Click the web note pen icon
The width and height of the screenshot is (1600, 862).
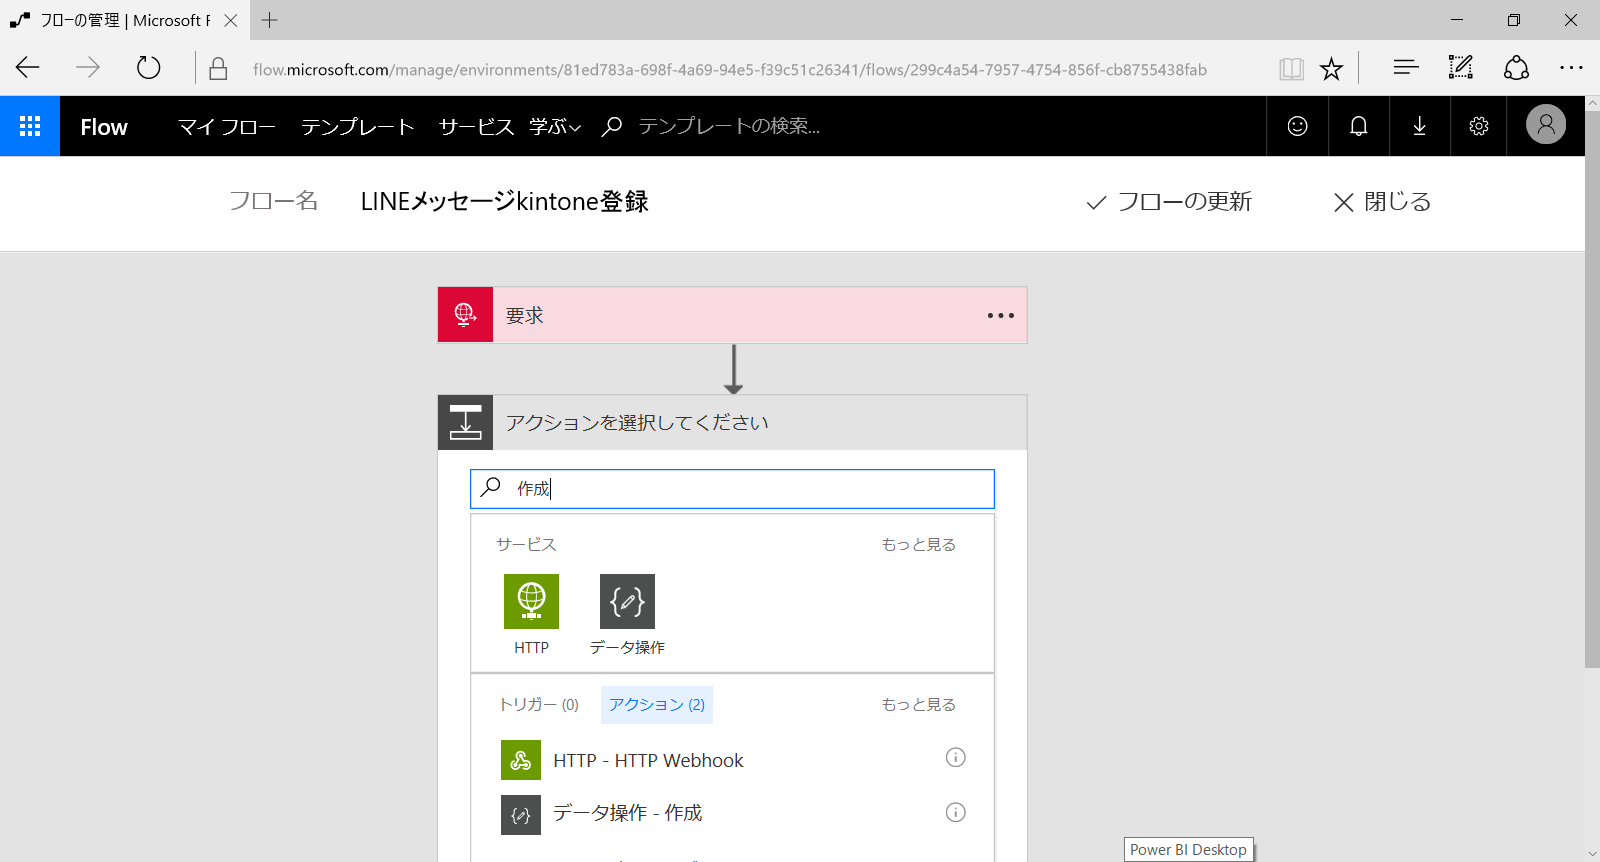pyautogui.click(x=1461, y=68)
